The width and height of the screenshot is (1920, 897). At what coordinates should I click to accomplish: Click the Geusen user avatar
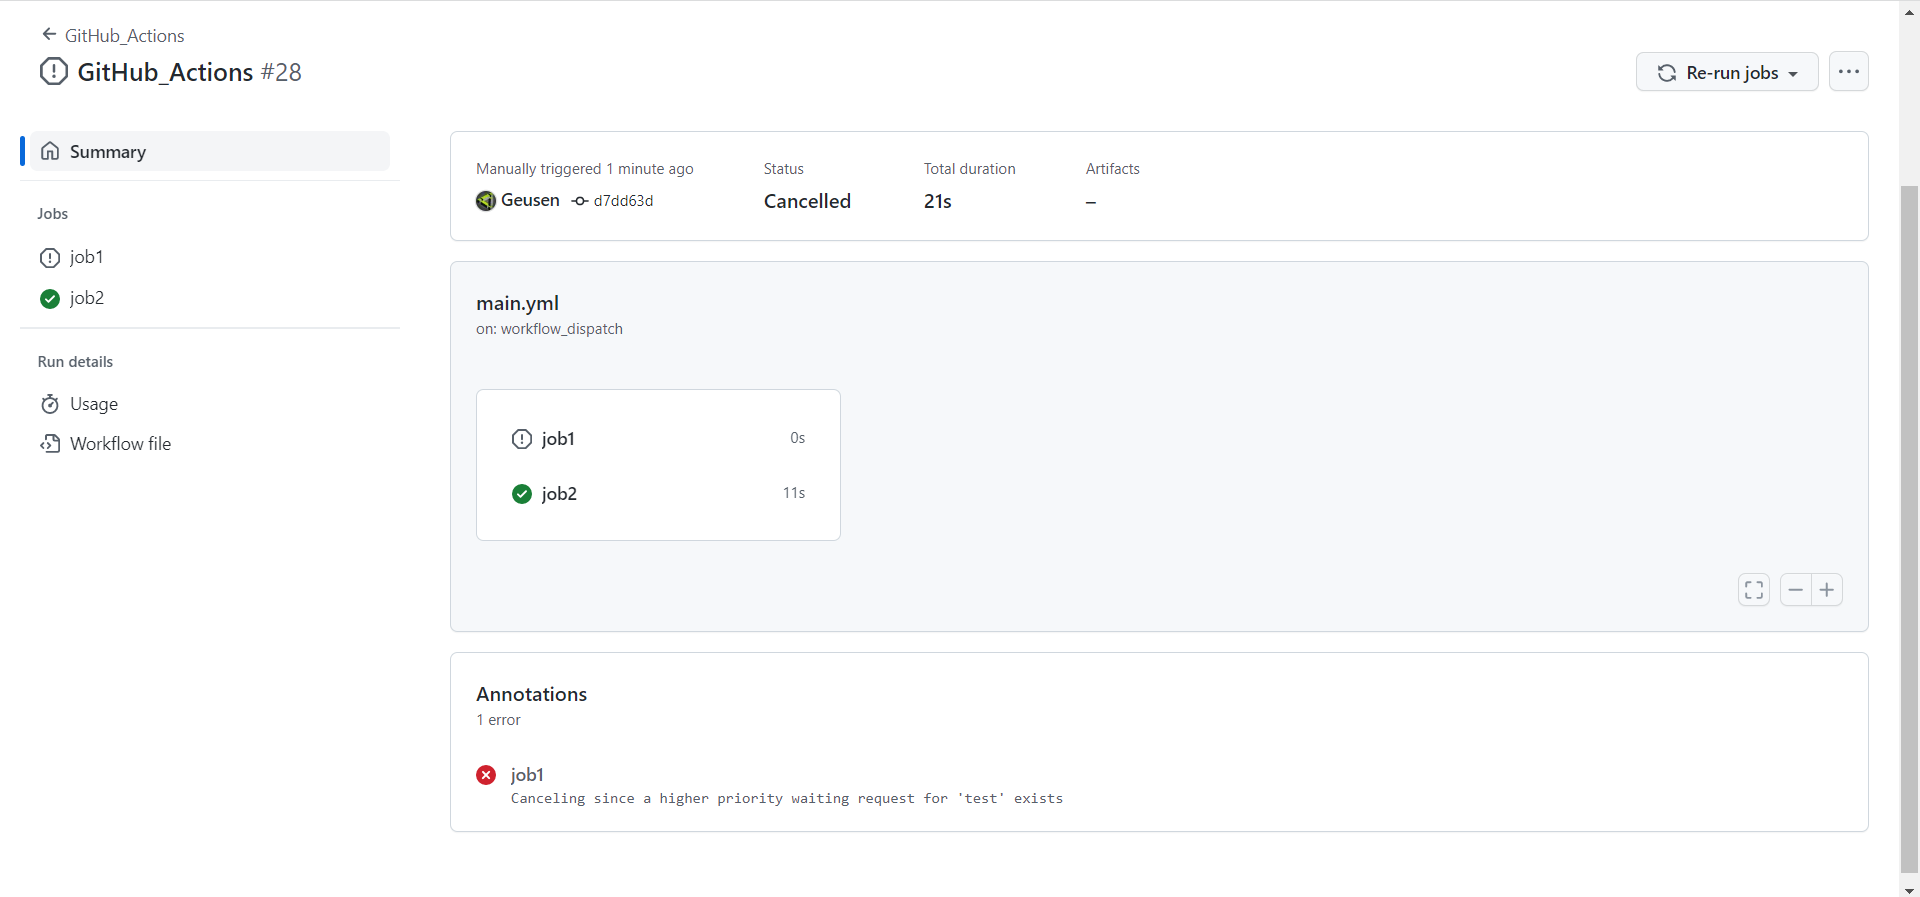pos(486,201)
